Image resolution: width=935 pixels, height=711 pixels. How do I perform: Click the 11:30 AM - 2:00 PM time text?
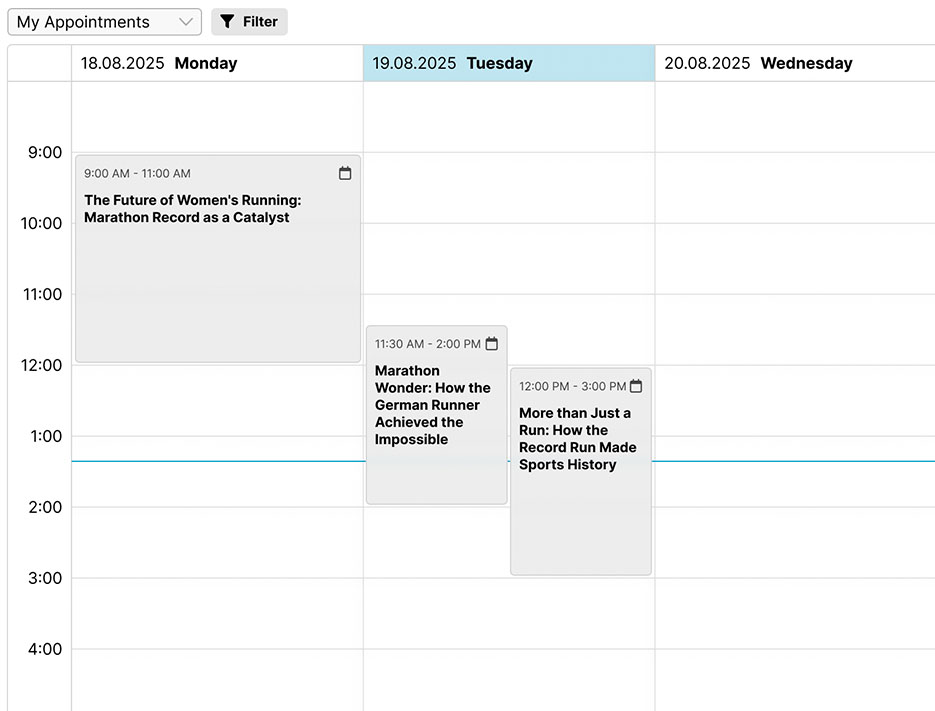427,344
